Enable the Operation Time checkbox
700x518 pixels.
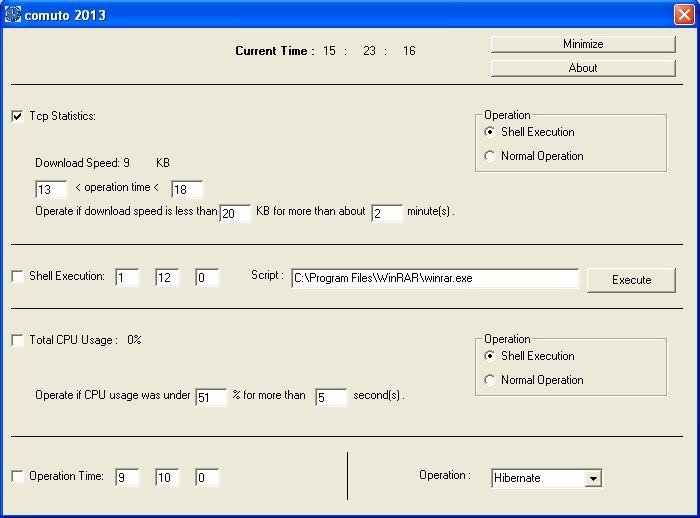17,476
